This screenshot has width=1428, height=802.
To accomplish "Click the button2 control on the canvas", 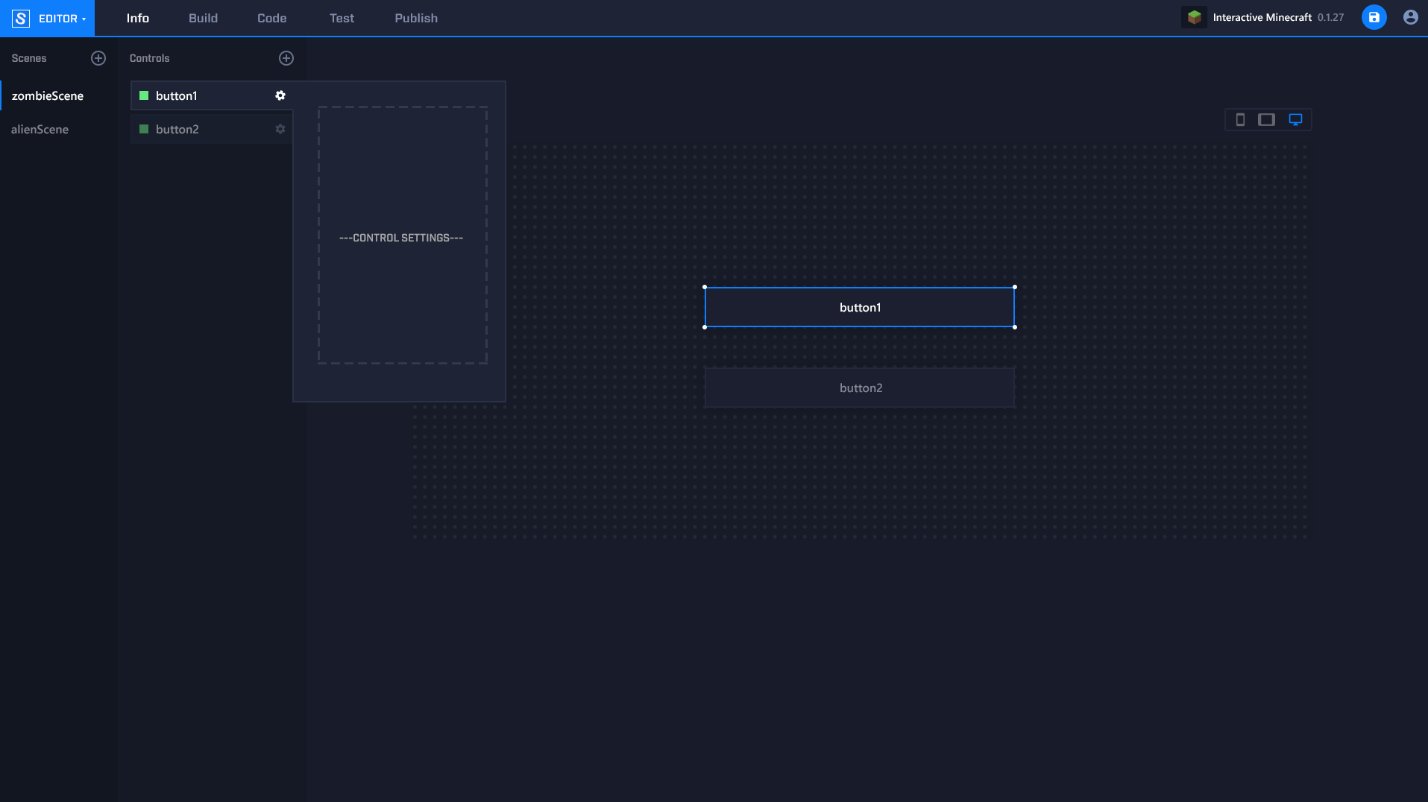I will [859, 387].
